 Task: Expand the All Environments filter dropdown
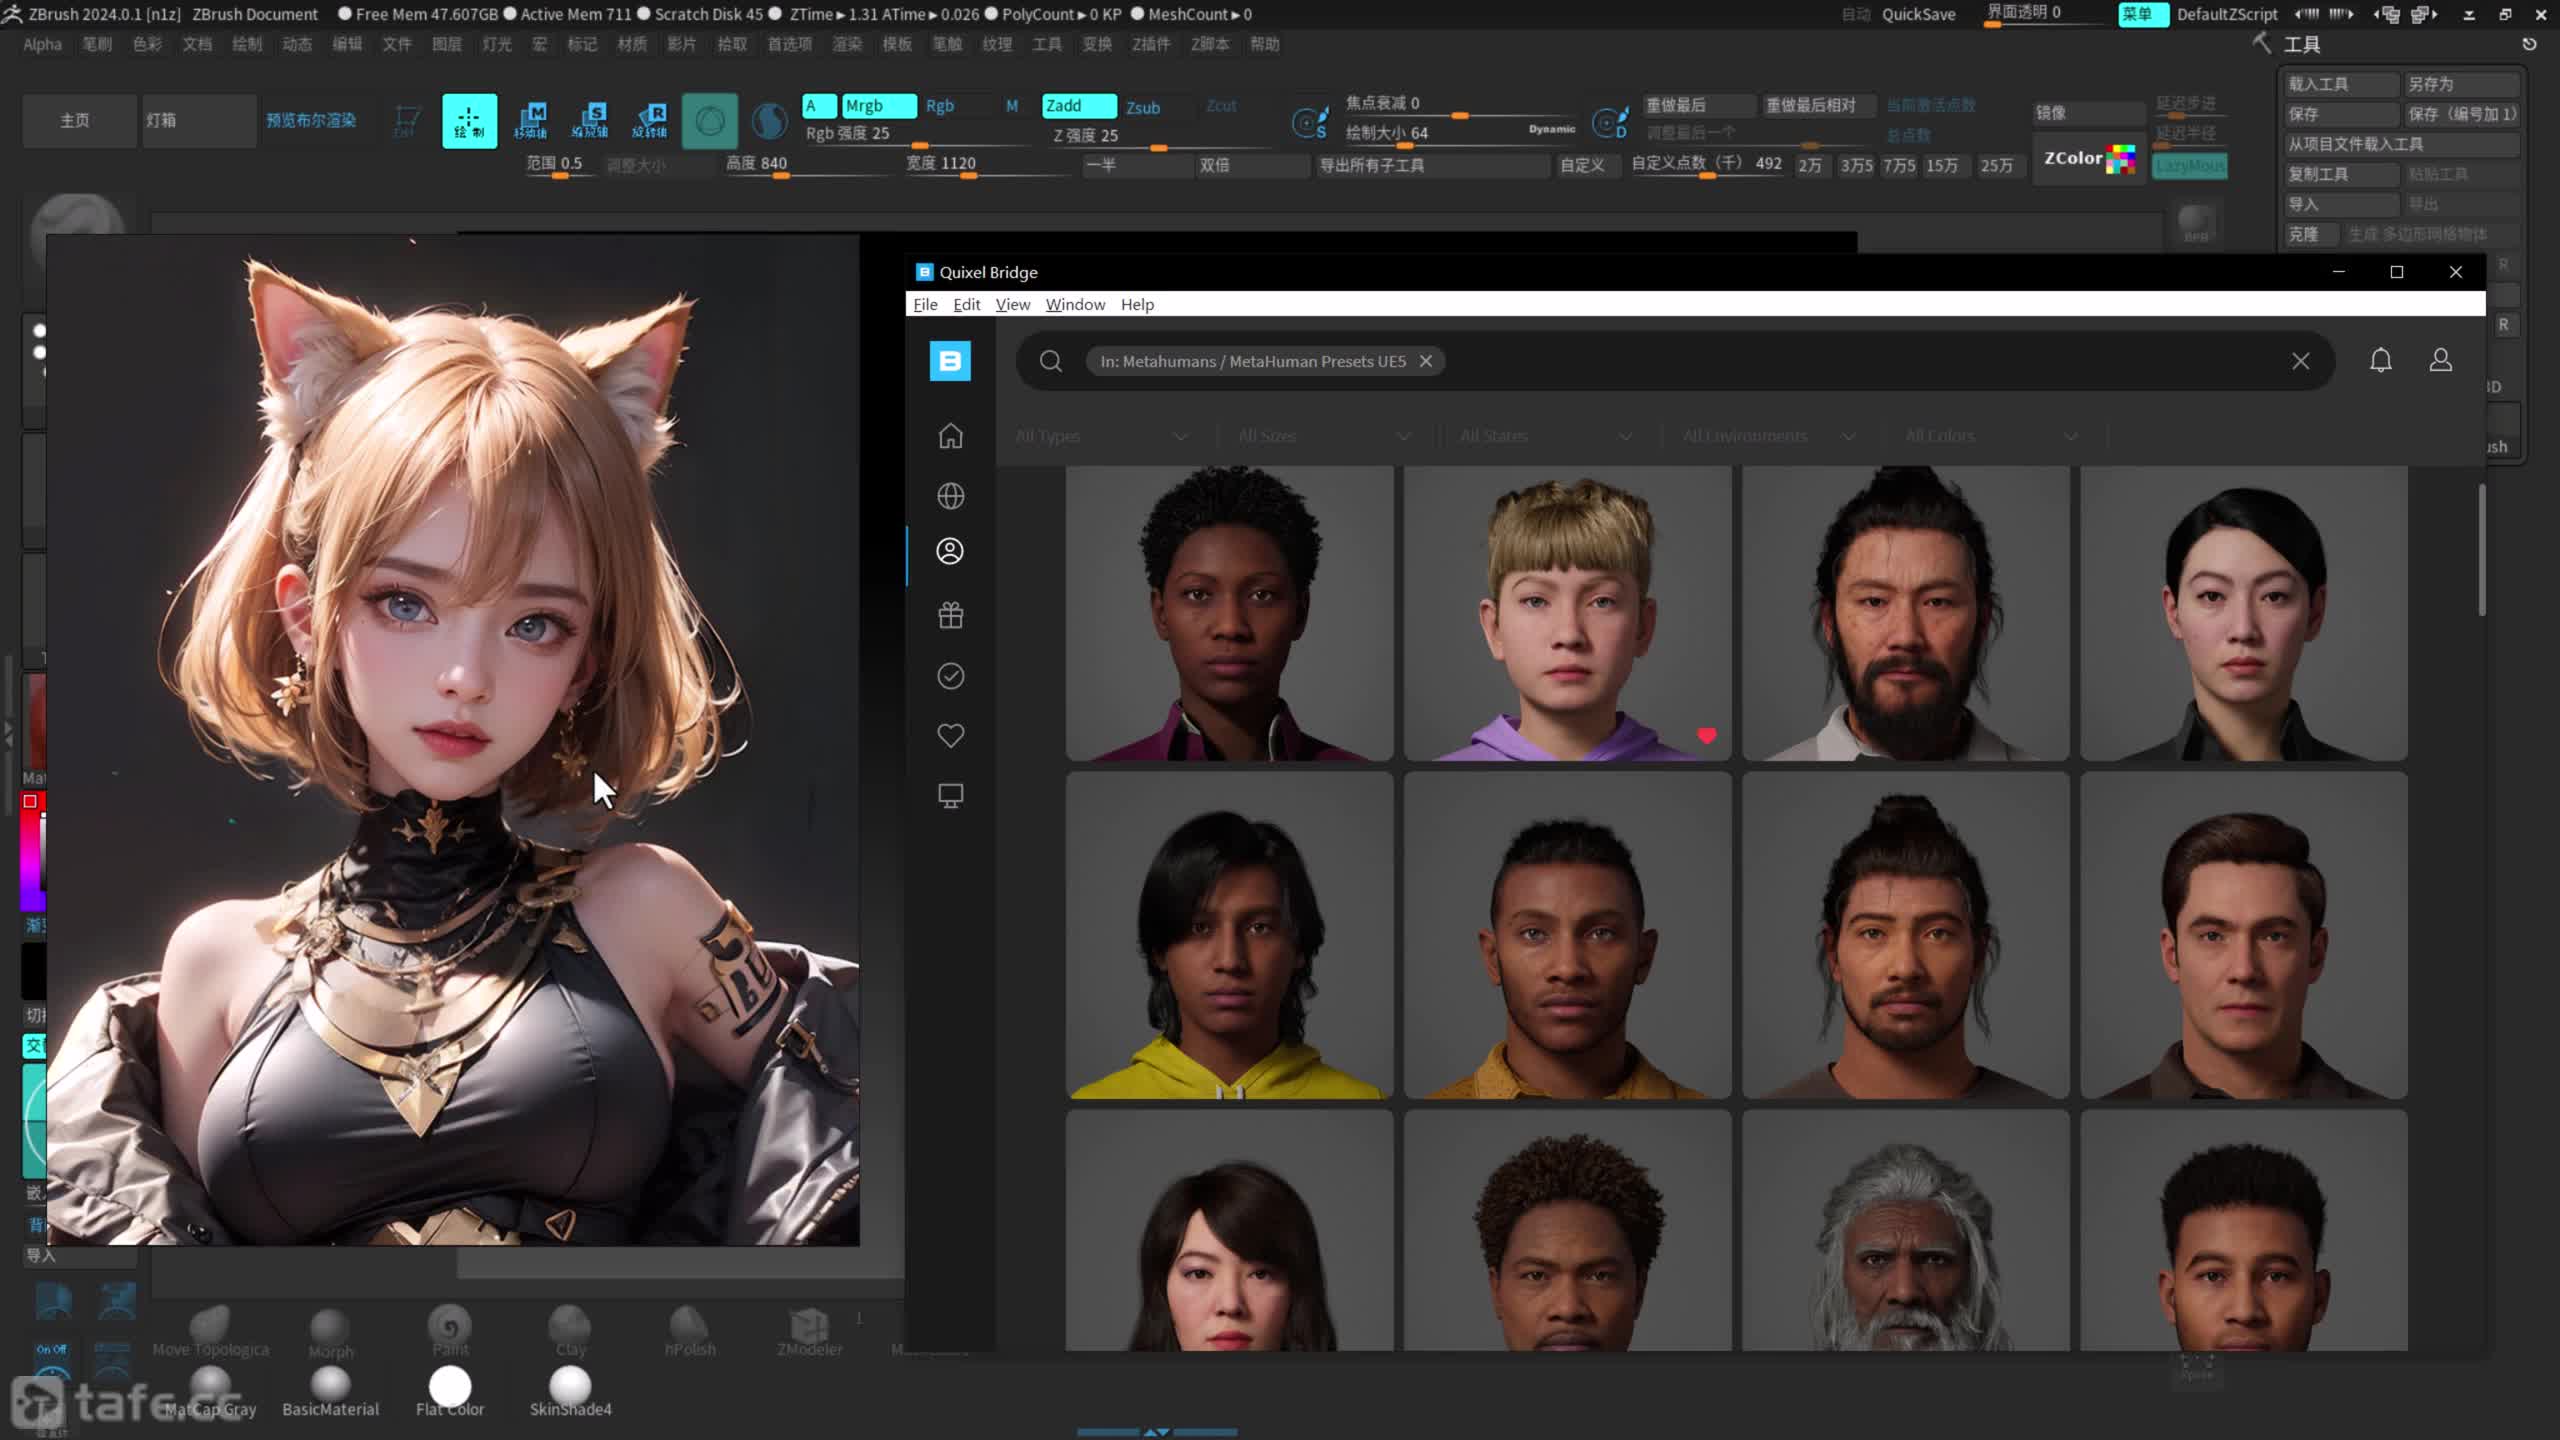[x=1769, y=436]
